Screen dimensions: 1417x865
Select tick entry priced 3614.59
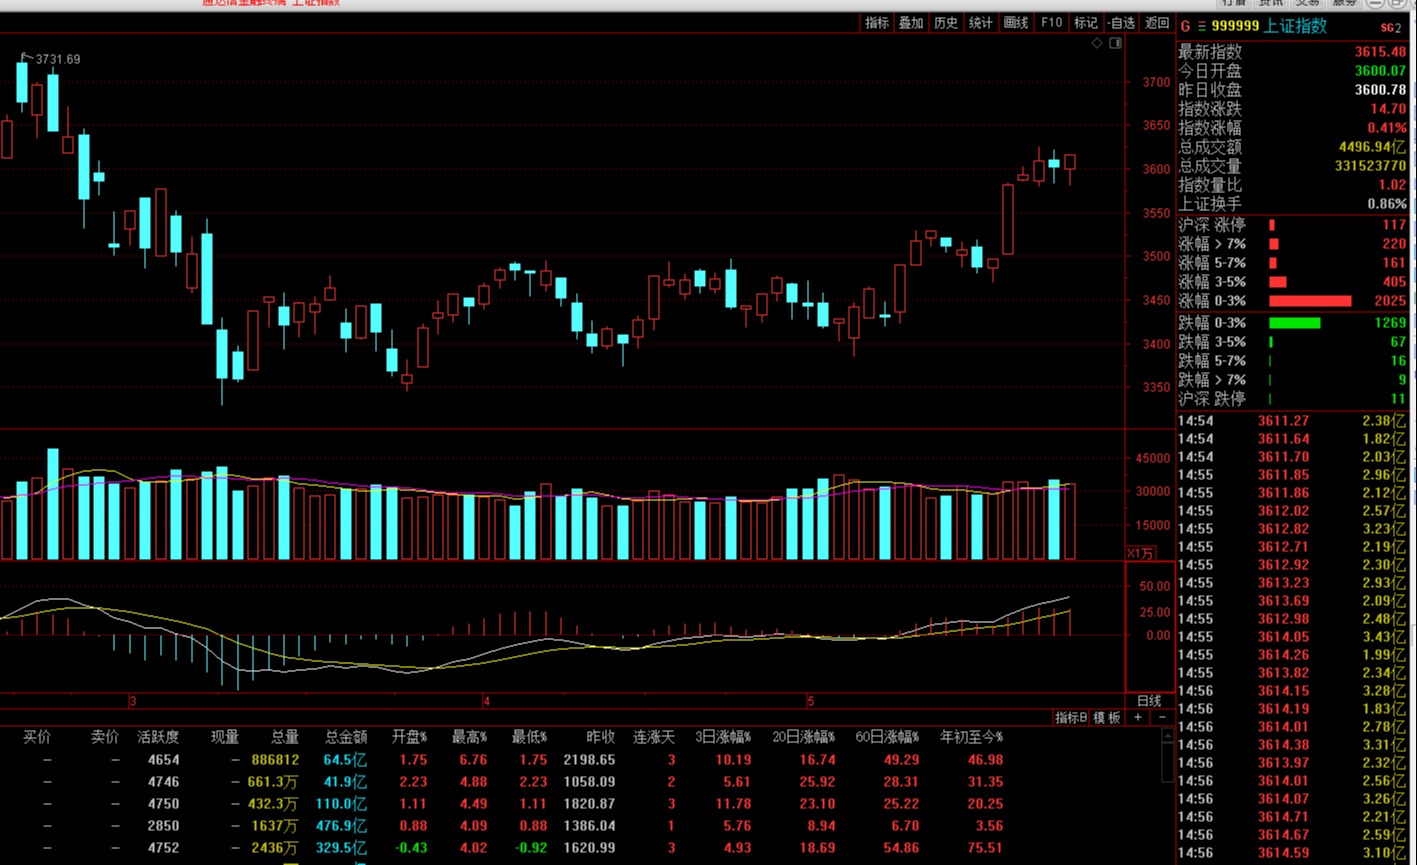click(1291, 853)
